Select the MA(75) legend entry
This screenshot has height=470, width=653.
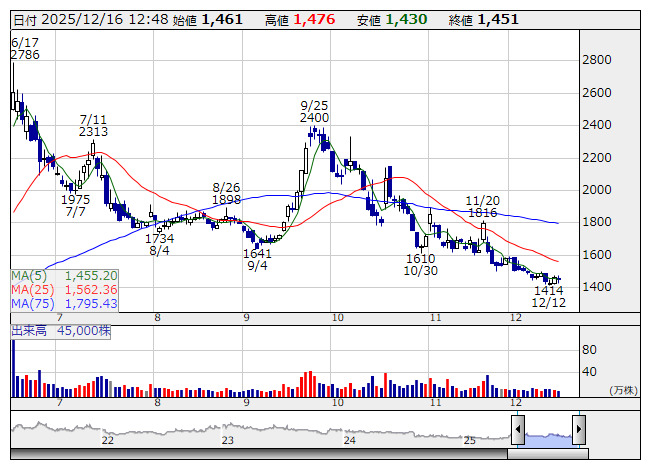coord(65,303)
